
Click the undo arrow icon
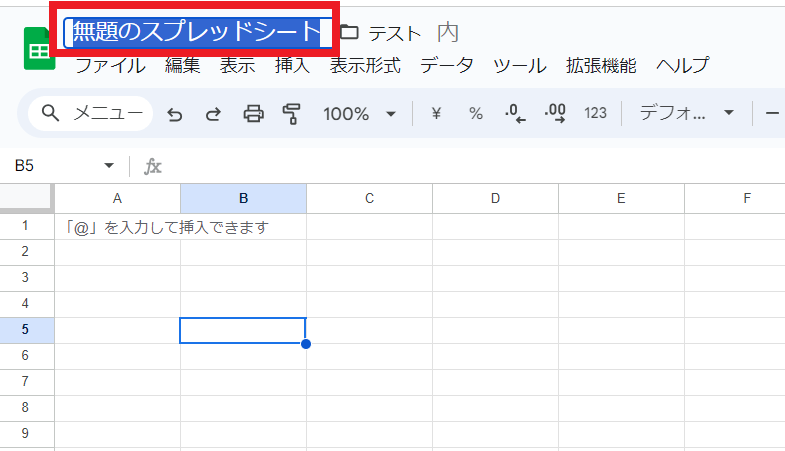[x=175, y=114]
